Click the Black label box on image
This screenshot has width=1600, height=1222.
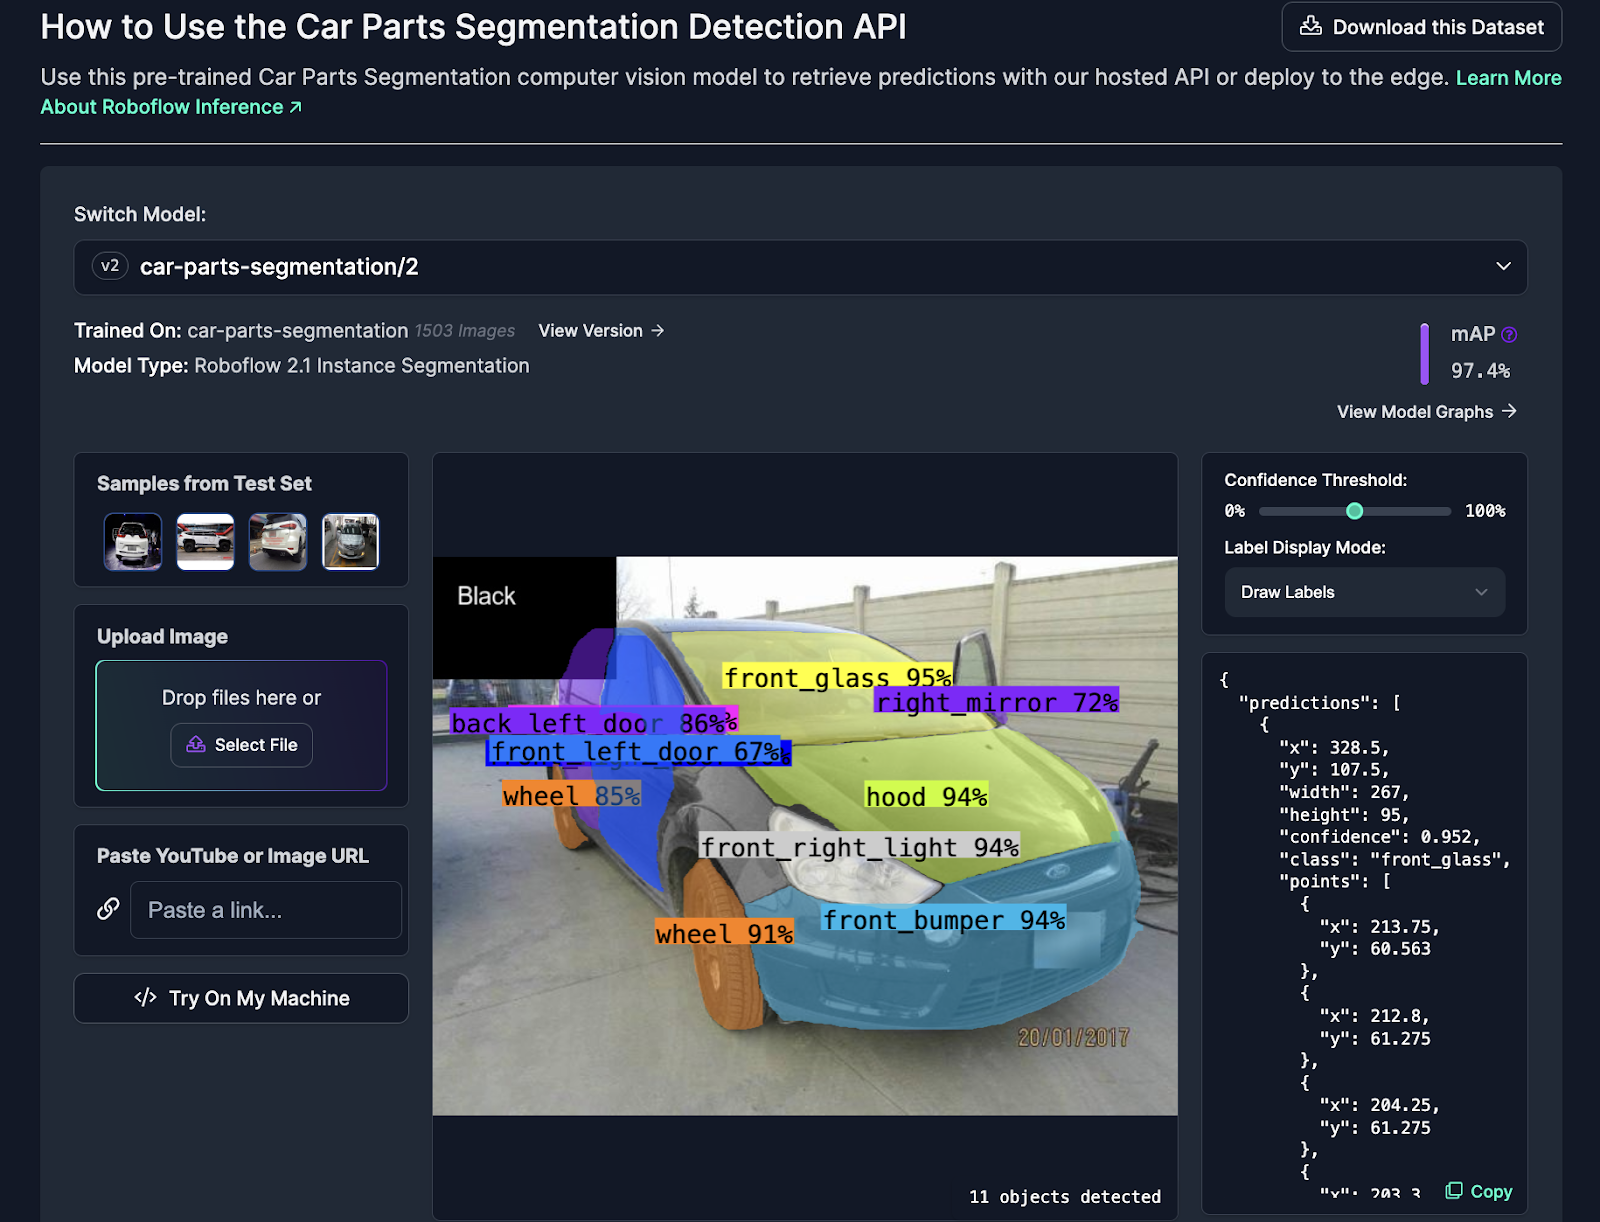click(x=524, y=617)
